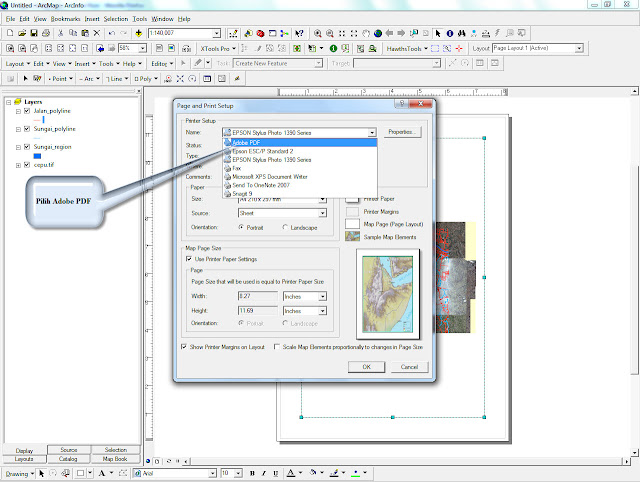Click the Properties button for printer
The height and width of the screenshot is (482, 640).
click(x=402, y=132)
